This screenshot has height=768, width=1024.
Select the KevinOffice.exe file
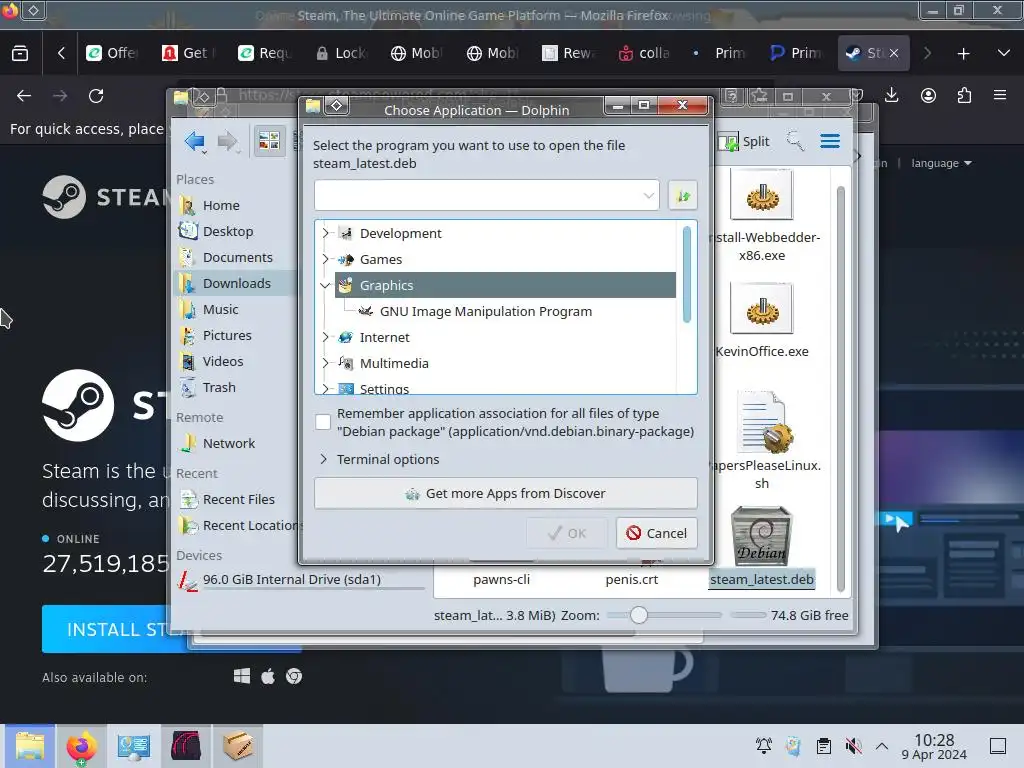[761, 321]
